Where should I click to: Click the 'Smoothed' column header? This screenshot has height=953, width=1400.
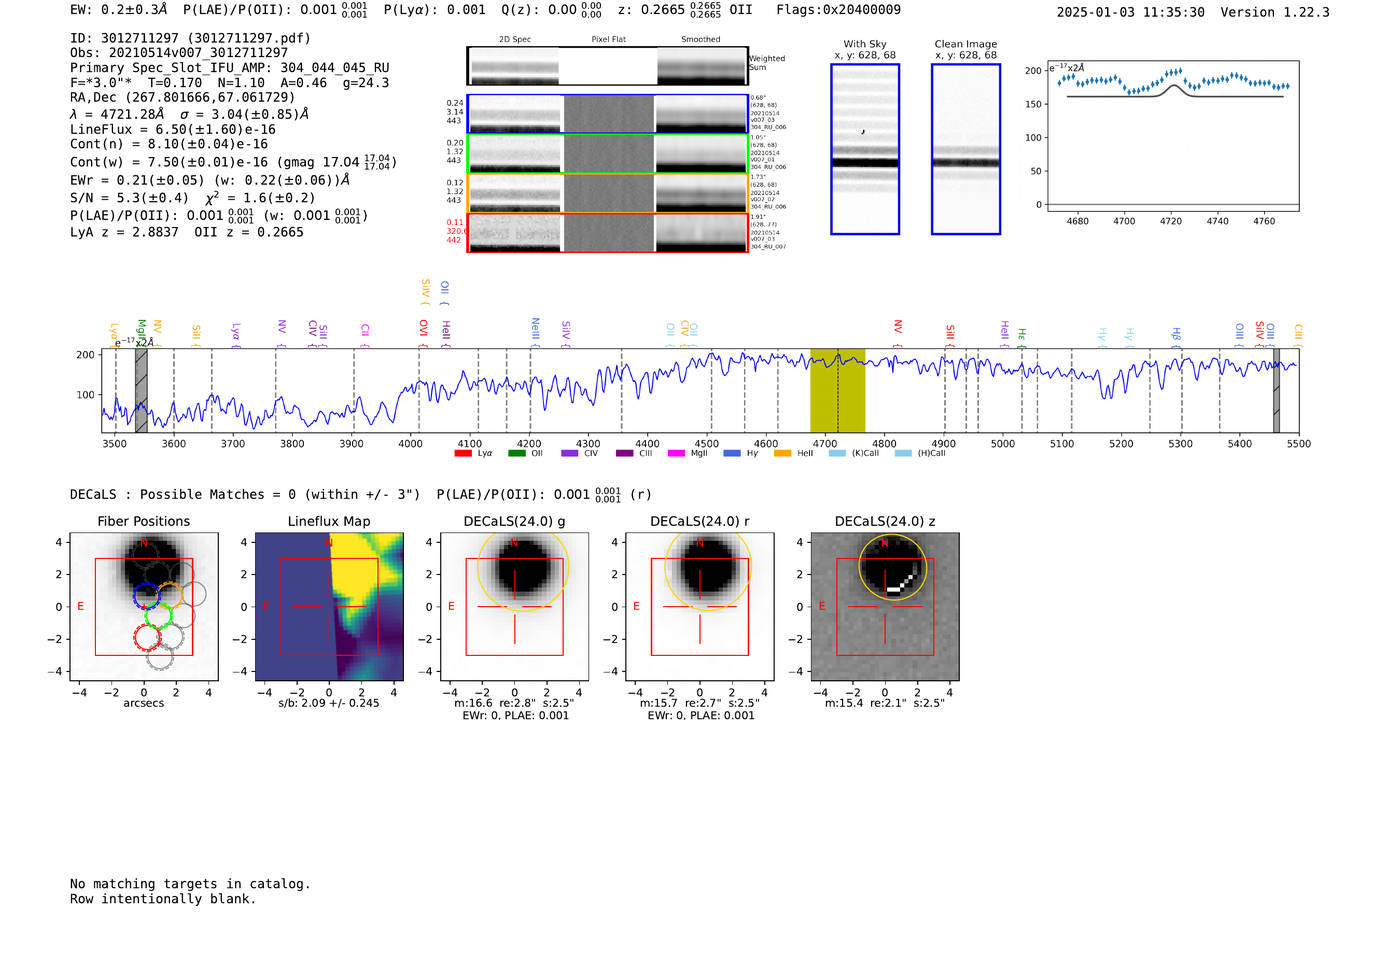coord(701,39)
